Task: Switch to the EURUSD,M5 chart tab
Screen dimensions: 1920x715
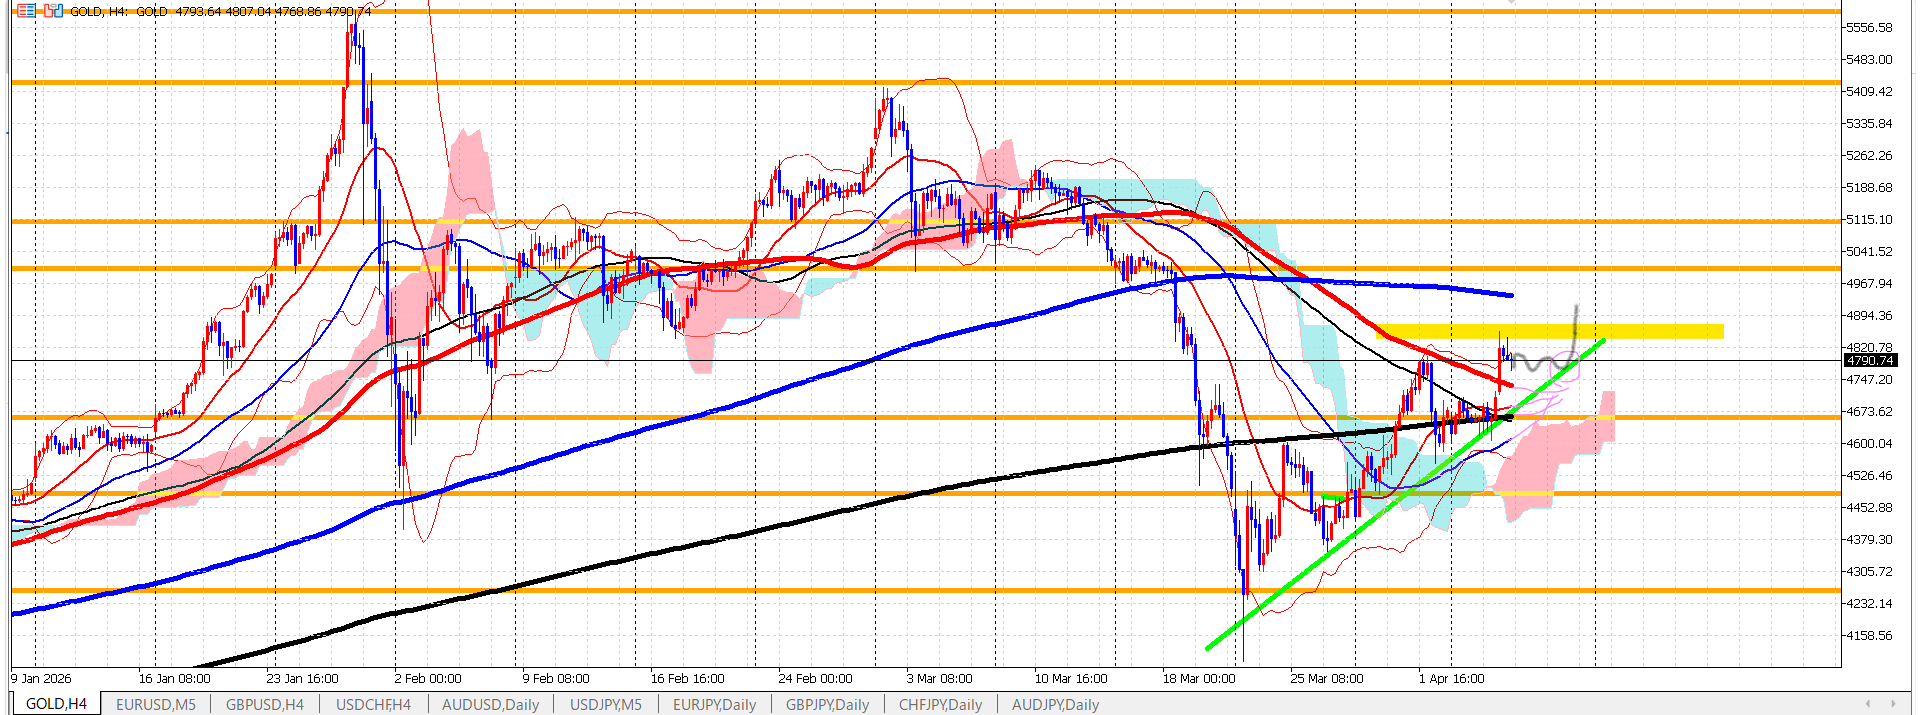Action: pyautogui.click(x=156, y=704)
